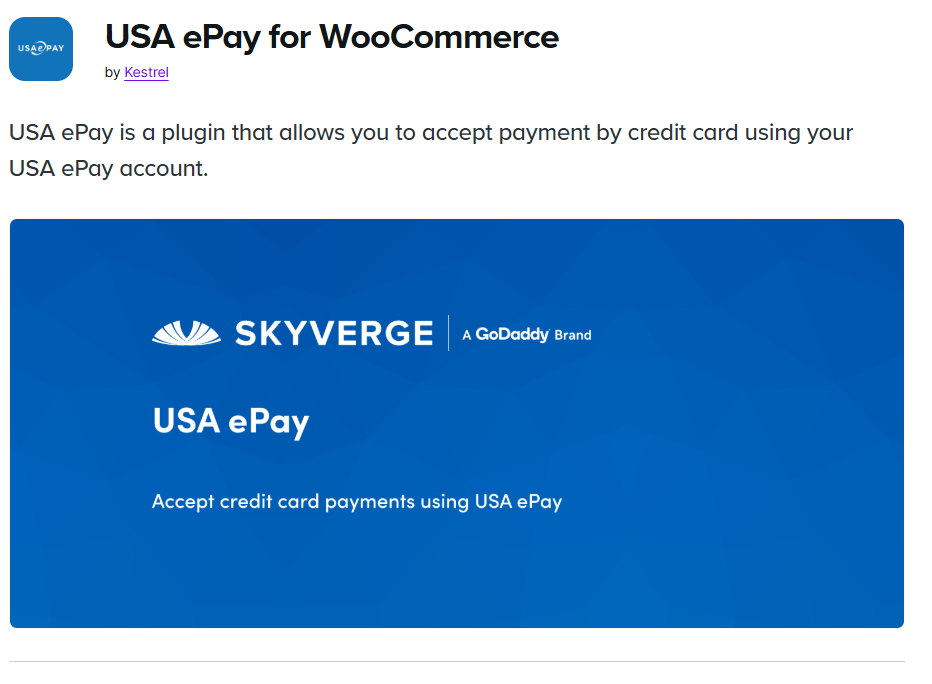Click the "by" label before Kestrel
This screenshot has height=684, width=932.
[x=112, y=73]
